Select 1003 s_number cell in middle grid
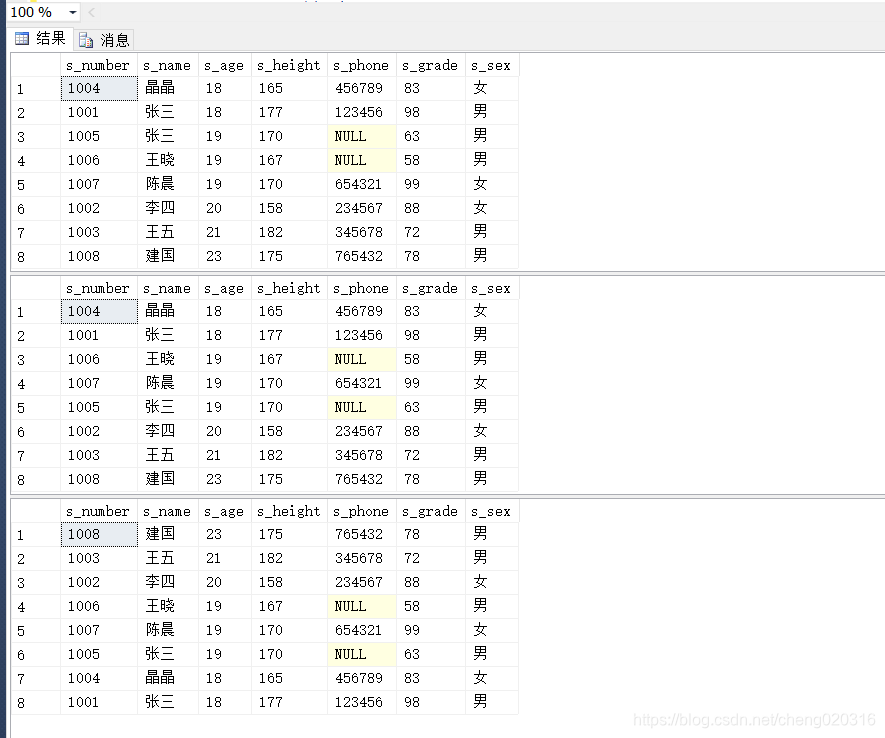Screen dimensions: 885x738 coord(99,455)
